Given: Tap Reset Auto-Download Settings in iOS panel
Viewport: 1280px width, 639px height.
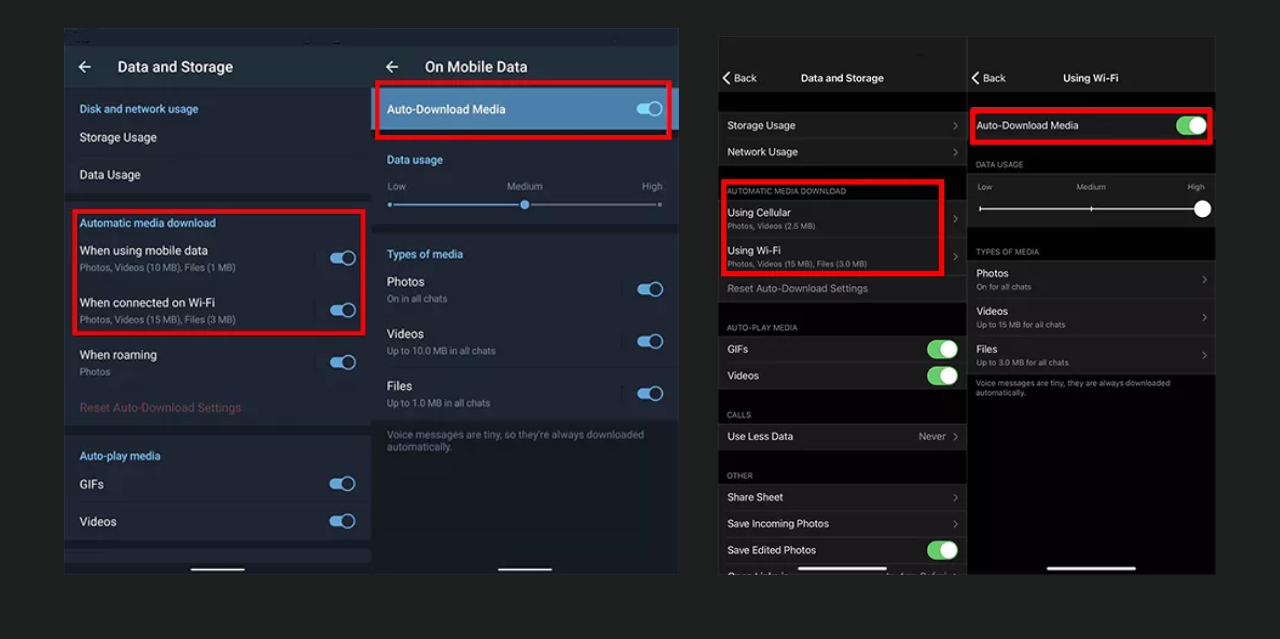Looking at the screenshot, I should tap(797, 289).
